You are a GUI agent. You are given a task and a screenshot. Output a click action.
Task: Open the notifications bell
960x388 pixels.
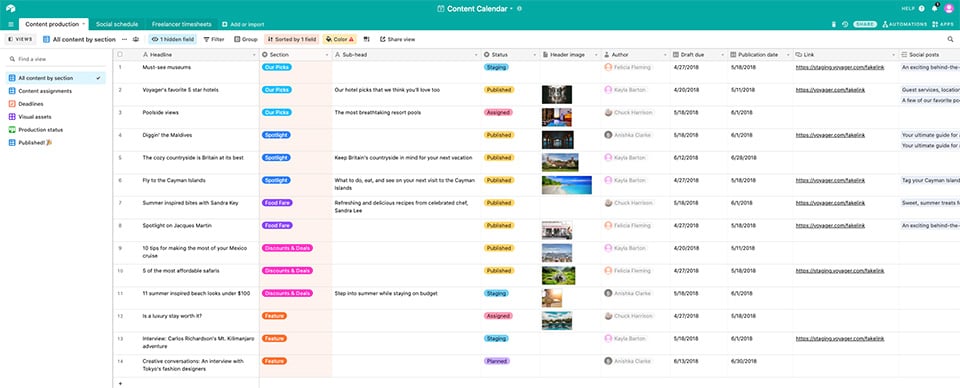(x=935, y=9)
